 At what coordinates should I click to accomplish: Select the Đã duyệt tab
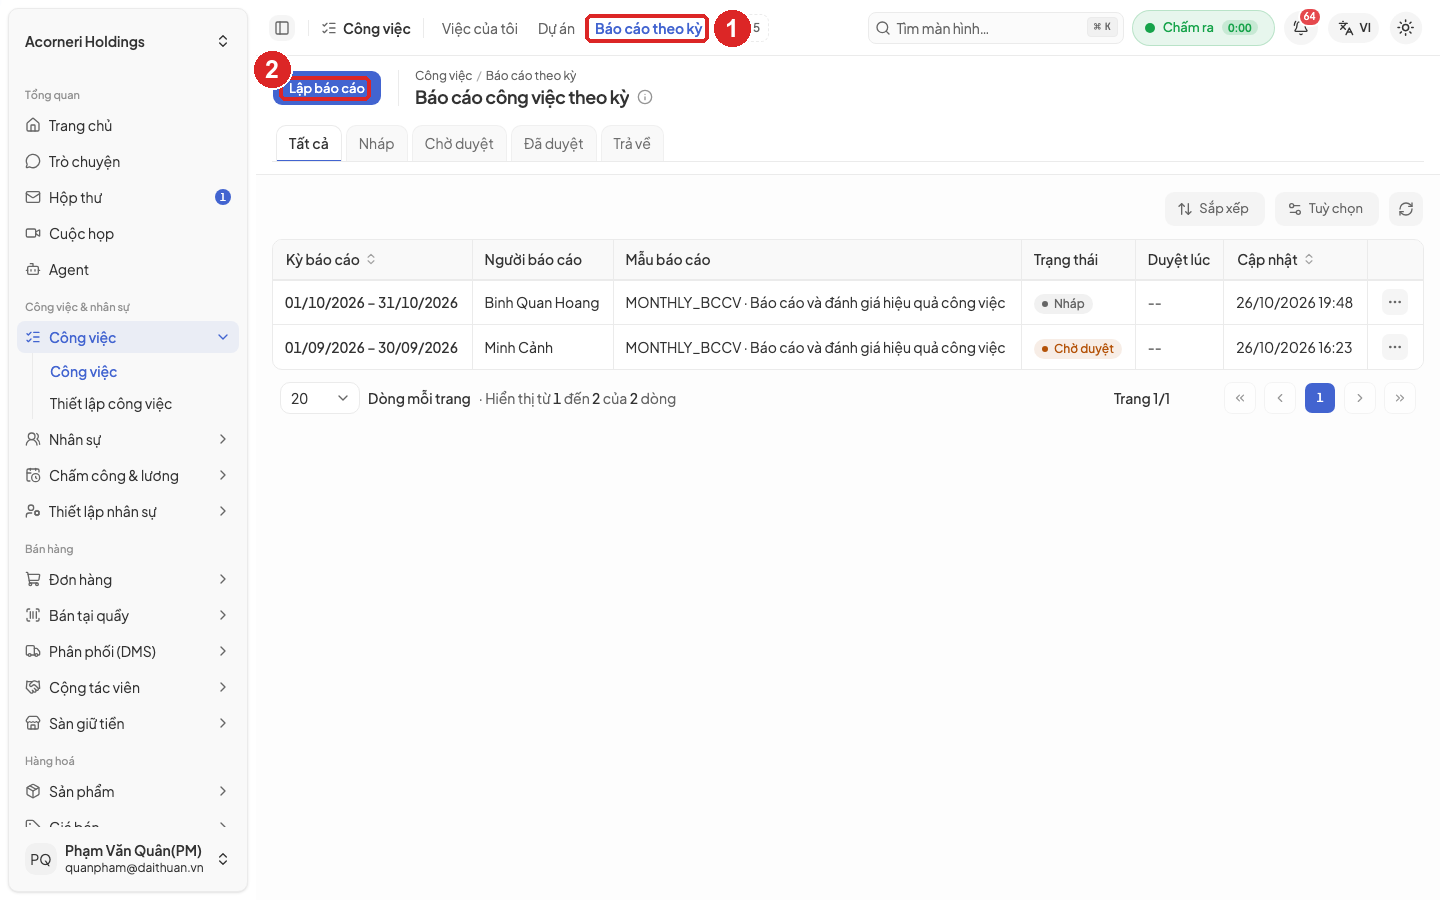554,144
